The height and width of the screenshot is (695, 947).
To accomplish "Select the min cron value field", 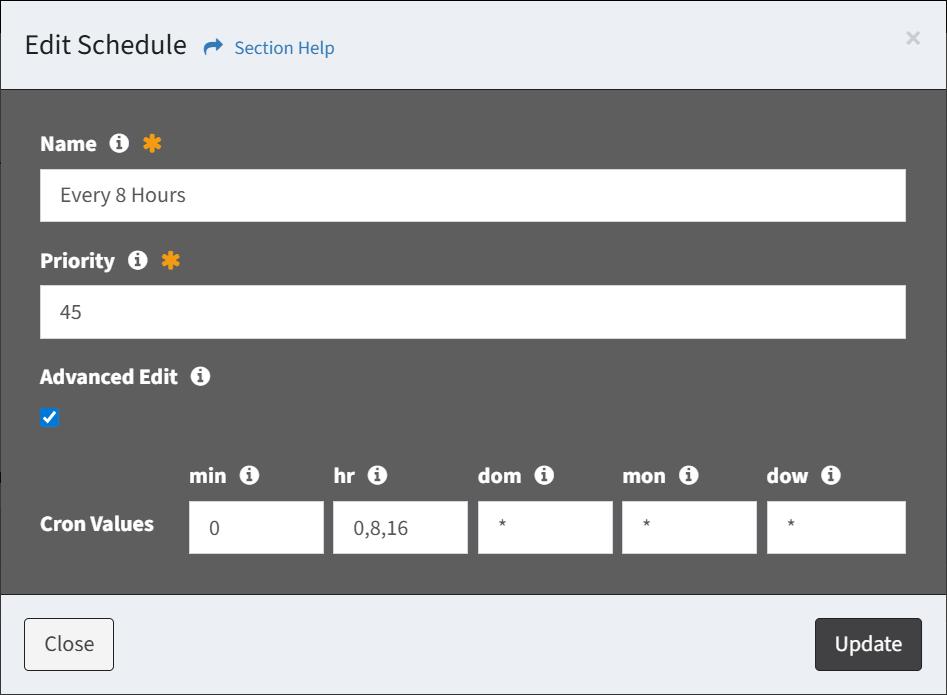I will pyautogui.click(x=256, y=528).
